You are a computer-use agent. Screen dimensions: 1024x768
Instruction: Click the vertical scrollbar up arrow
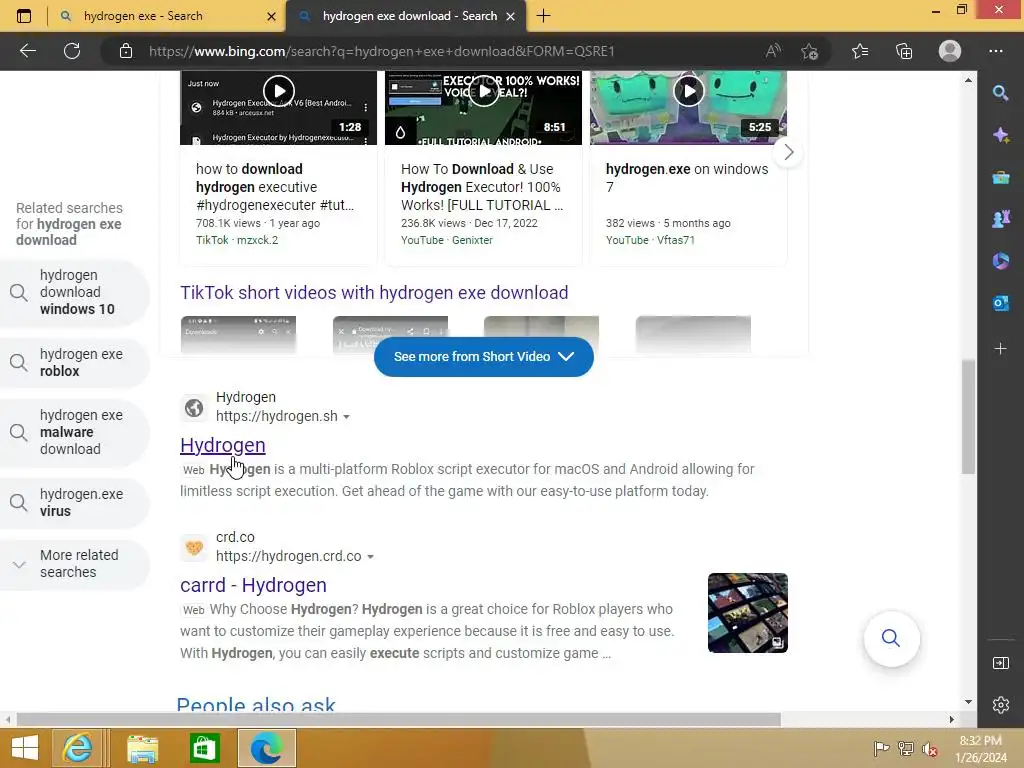[968, 80]
